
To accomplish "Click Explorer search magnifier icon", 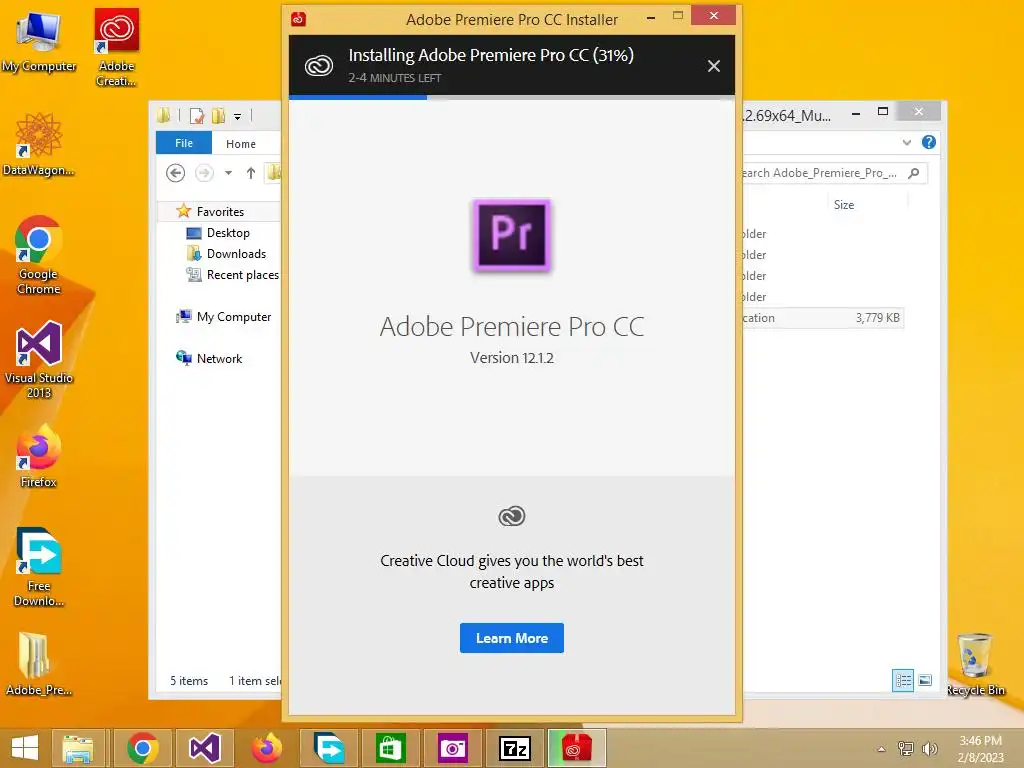I will 914,173.
